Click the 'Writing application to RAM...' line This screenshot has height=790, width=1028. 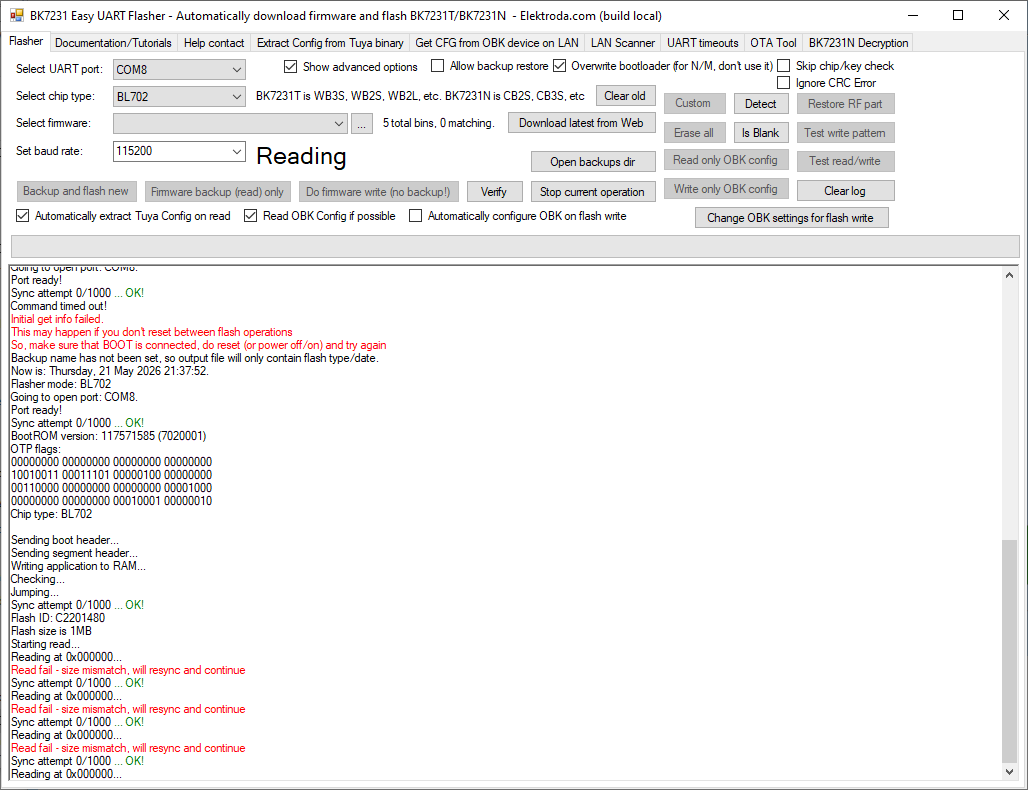(x=79, y=566)
